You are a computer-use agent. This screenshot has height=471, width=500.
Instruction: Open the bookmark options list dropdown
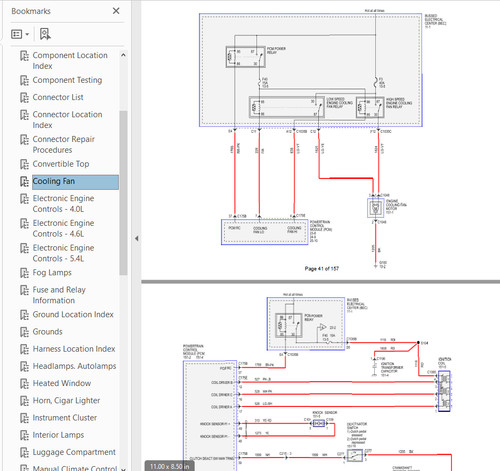[x=20, y=34]
